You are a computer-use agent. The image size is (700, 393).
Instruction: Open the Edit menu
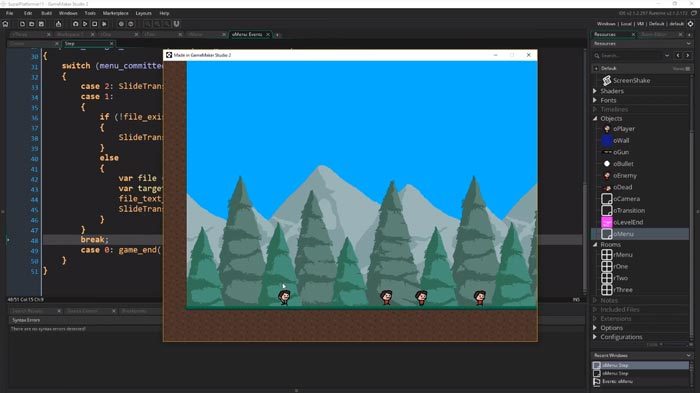point(28,13)
